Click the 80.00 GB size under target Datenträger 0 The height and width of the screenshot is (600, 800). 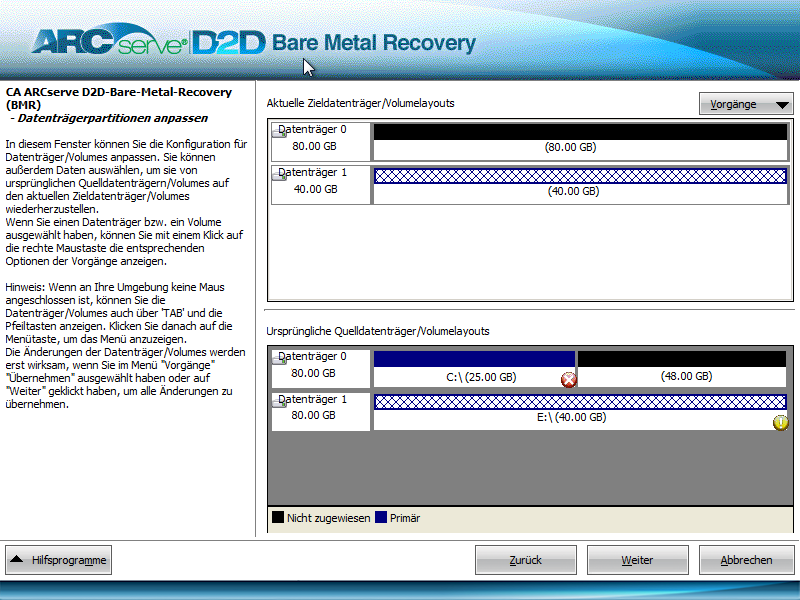coord(314,146)
